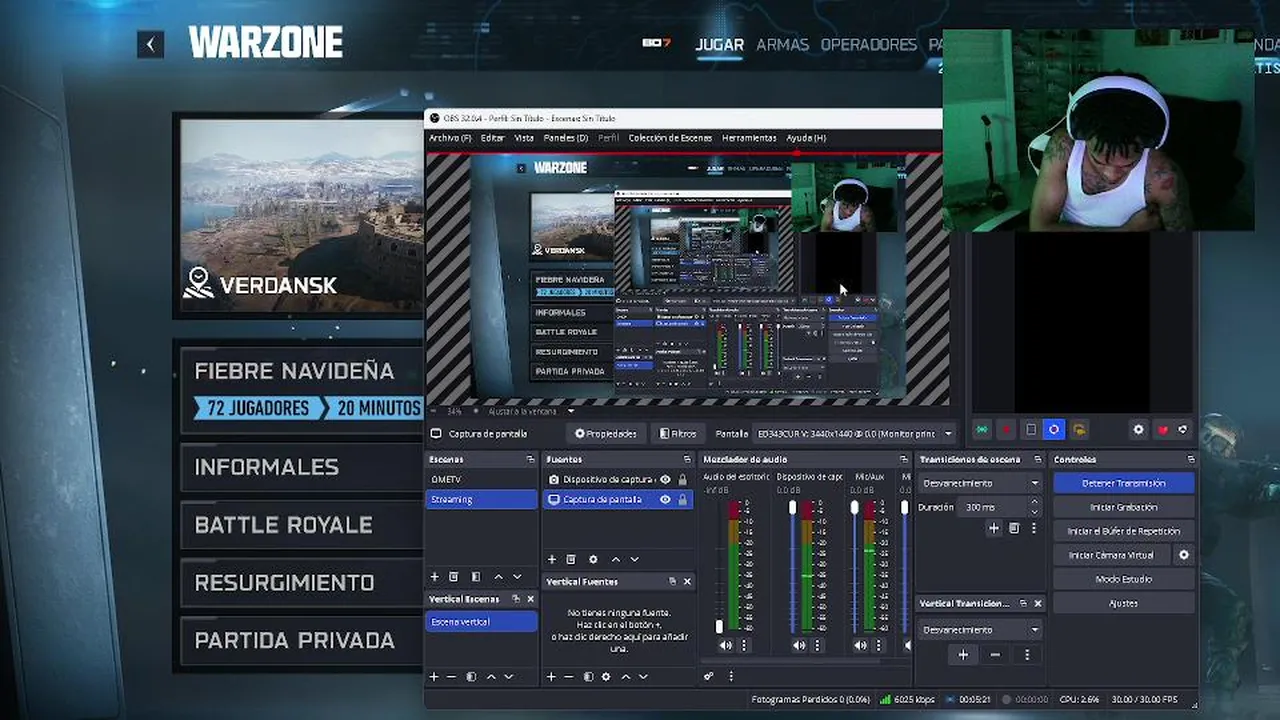The image size is (1280, 720).
Task: Toggle lock on Captura de pantalla source
Action: (x=683, y=499)
